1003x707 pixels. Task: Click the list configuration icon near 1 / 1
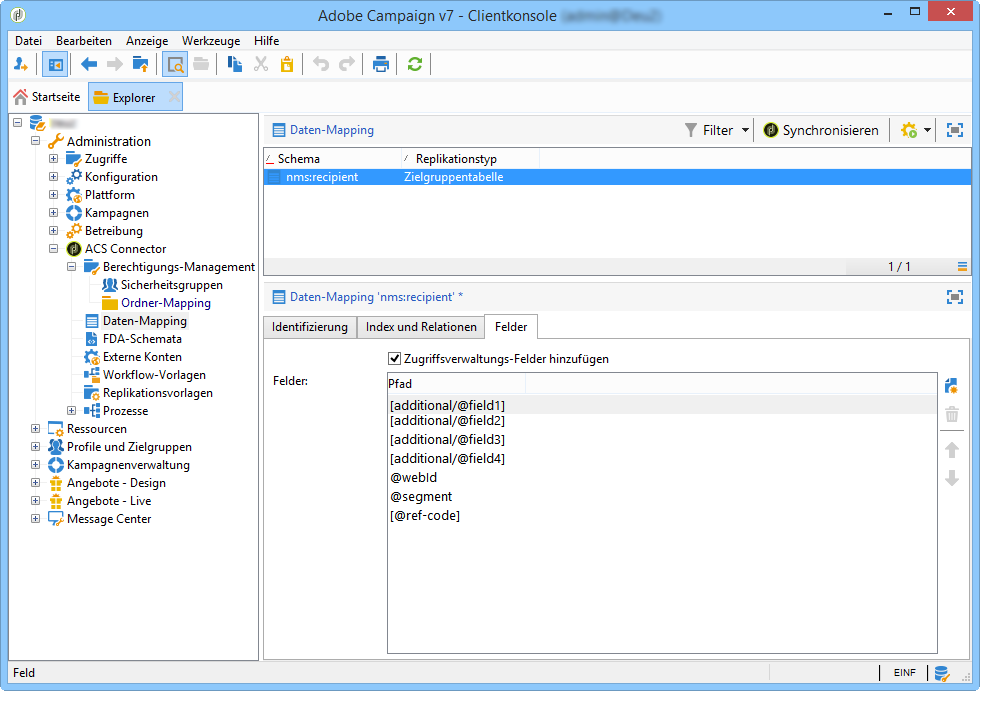click(x=962, y=267)
